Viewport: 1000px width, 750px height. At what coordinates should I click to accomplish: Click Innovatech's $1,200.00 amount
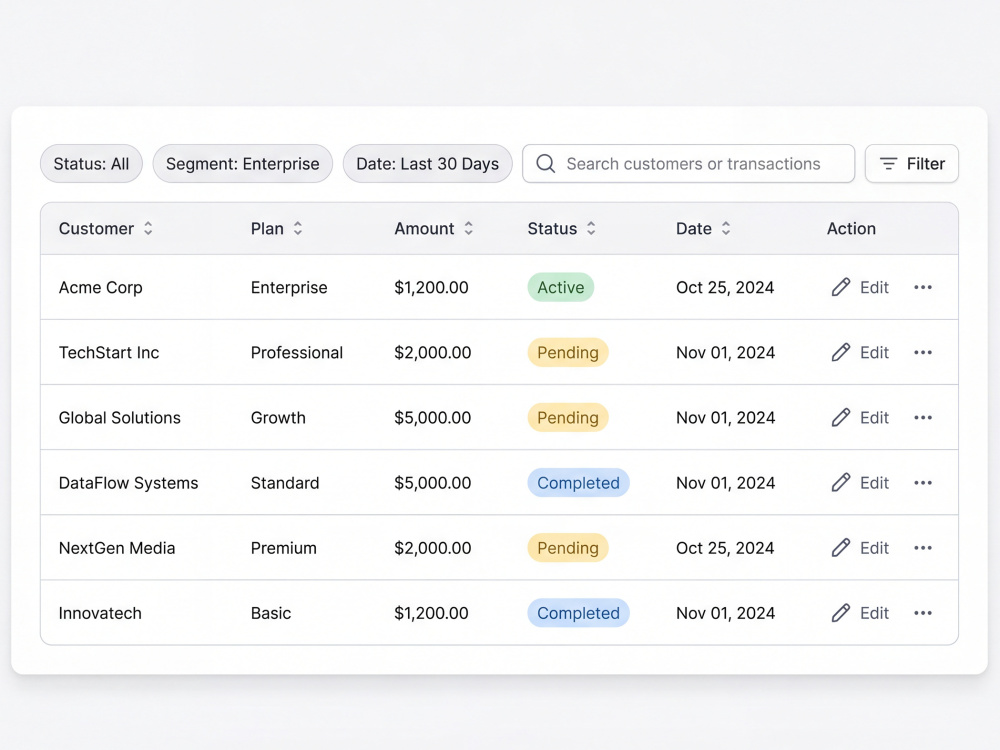pos(431,613)
